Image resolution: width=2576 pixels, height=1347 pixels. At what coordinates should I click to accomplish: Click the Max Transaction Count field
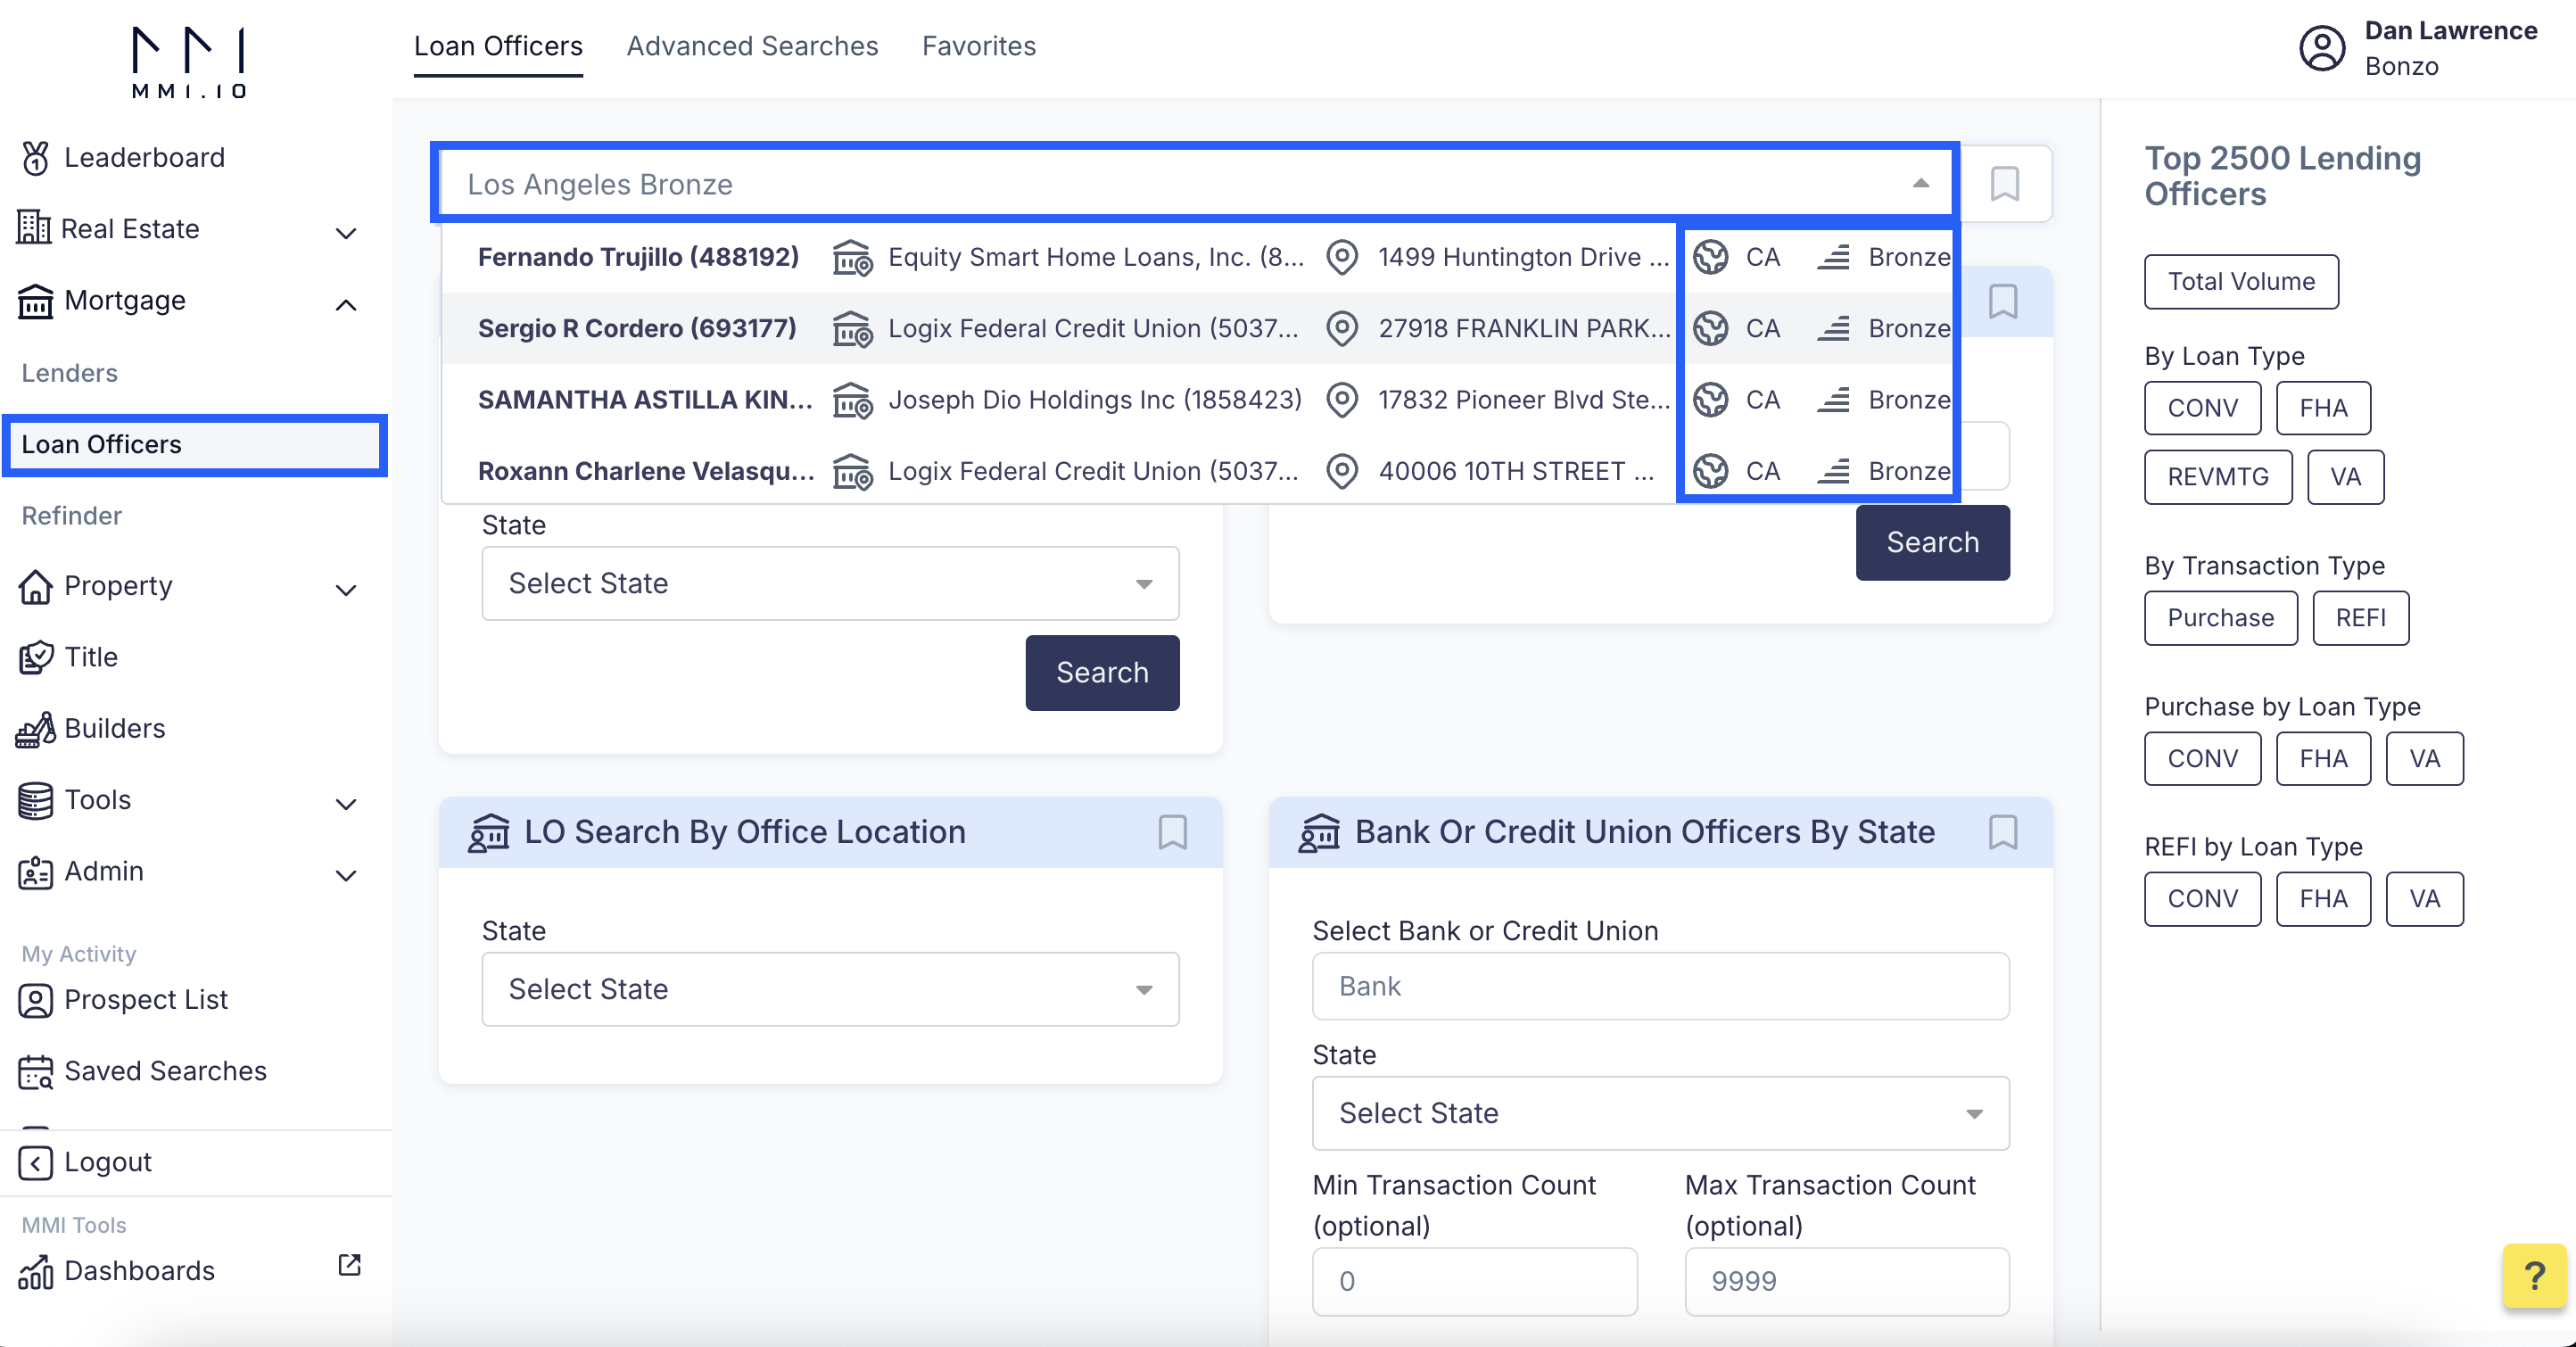[1846, 1281]
